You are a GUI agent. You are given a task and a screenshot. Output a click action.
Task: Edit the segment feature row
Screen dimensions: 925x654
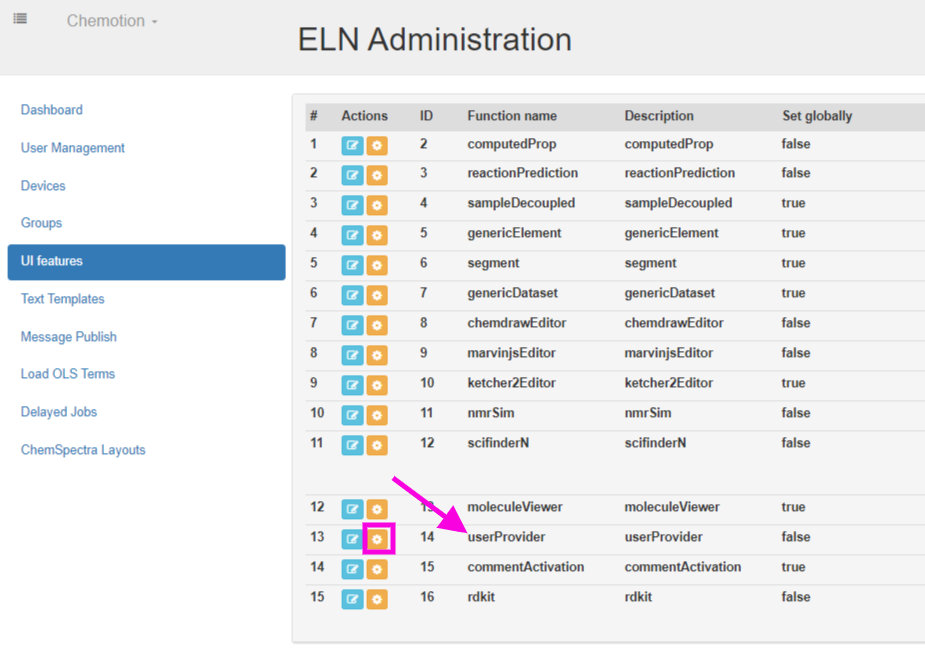pos(352,265)
